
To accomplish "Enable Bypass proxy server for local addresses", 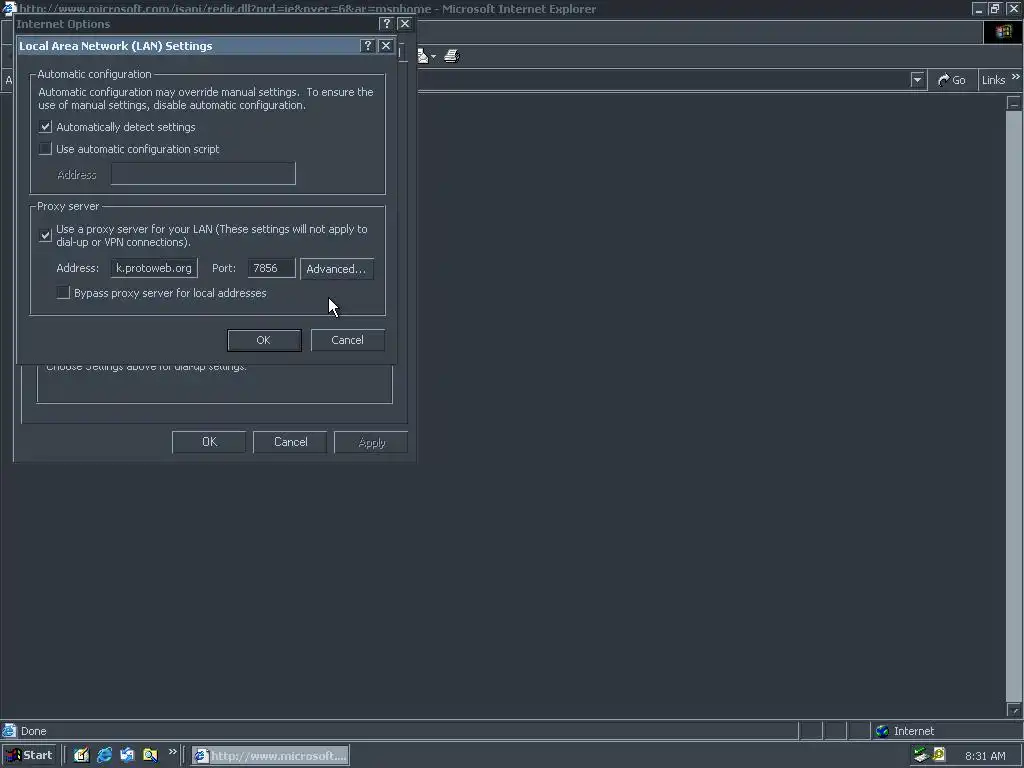I will point(63,293).
